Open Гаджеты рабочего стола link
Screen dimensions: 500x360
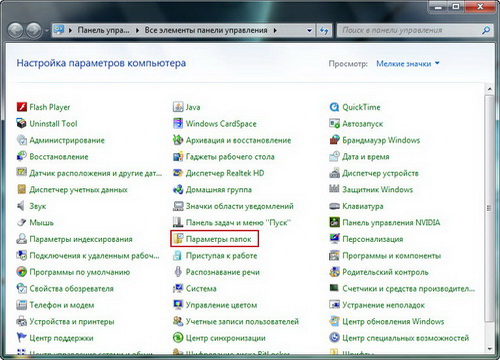click(x=230, y=157)
